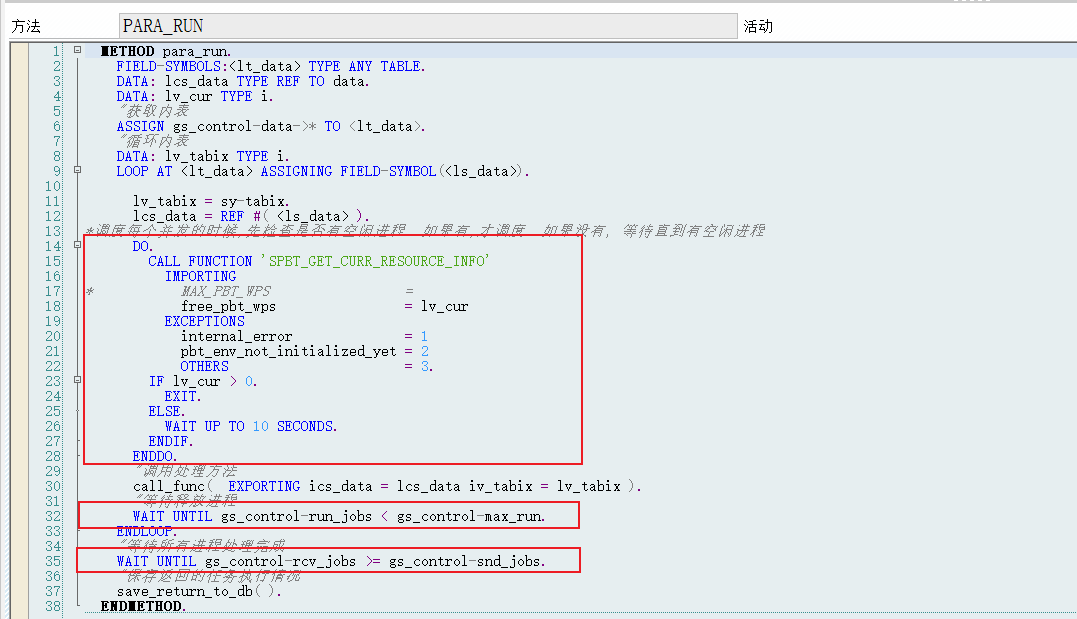Click the DO. statement
The image size is (1077, 619).
coord(142,247)
